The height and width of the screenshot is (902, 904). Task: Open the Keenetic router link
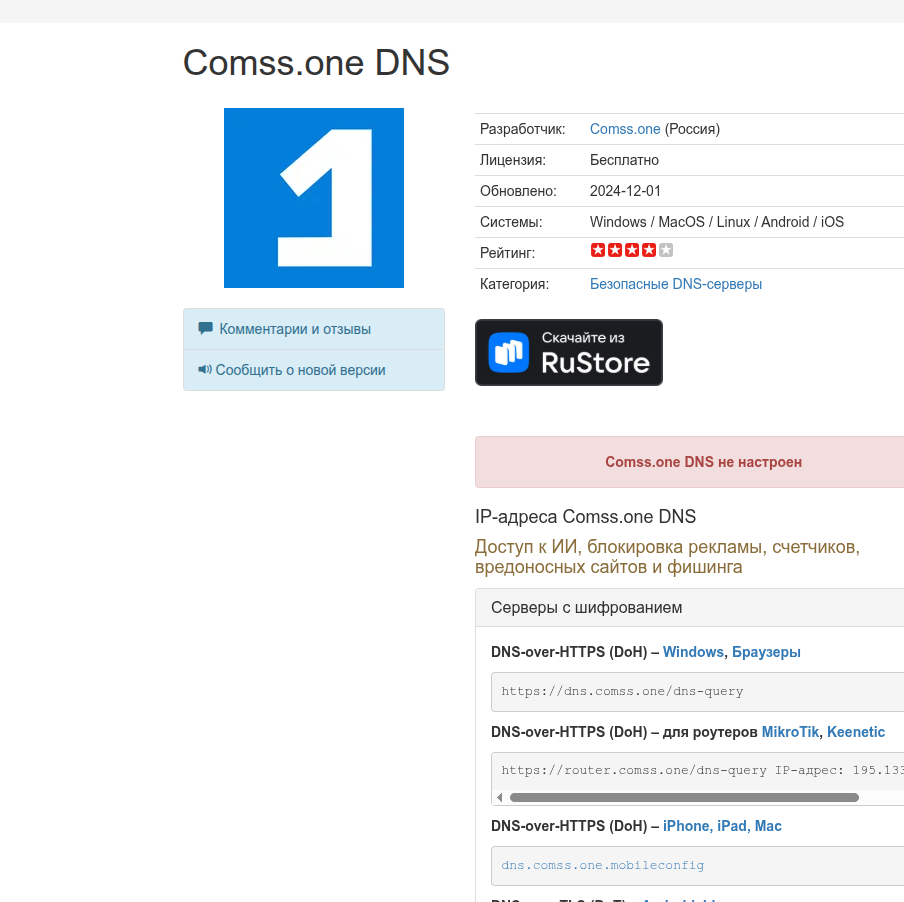856,732
